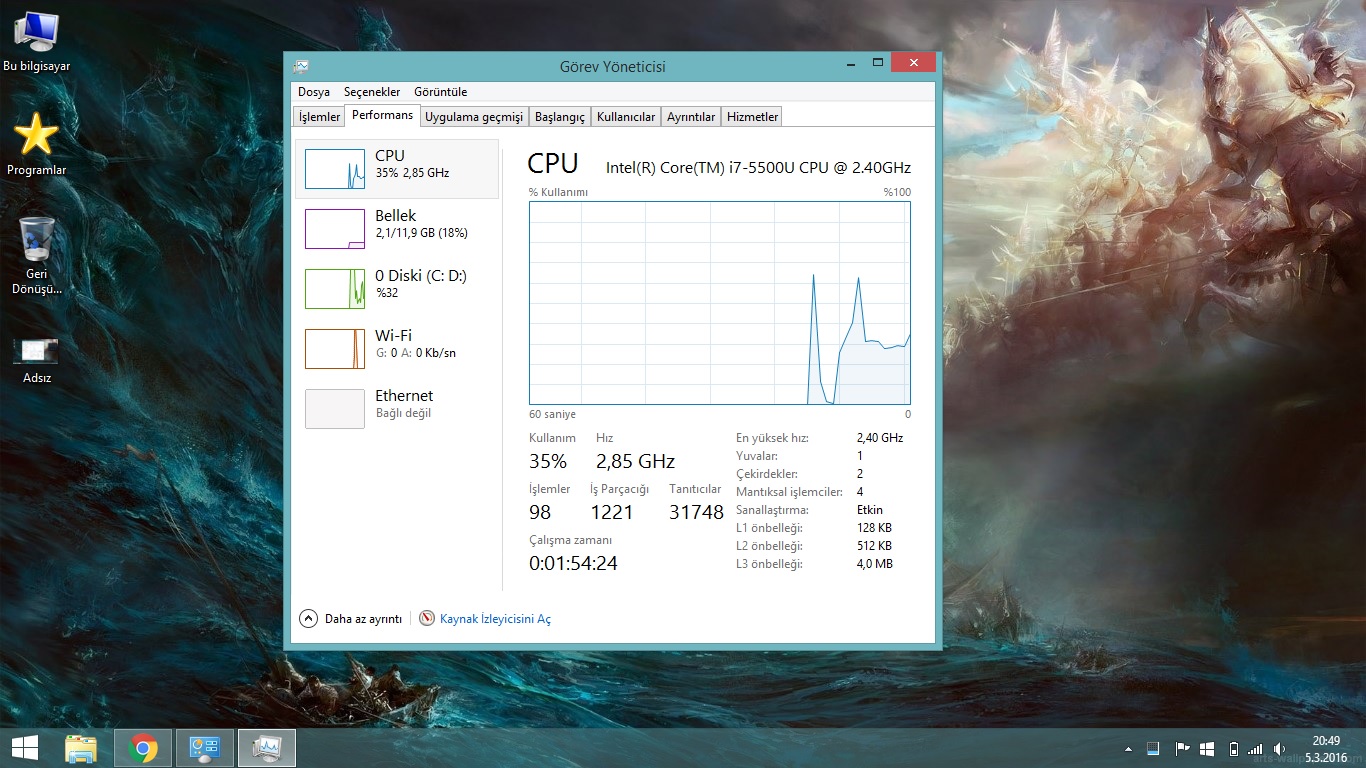Image resolution: width=1366 pixels, height=768 pixels.
Task: Click the uptime value 0:01:54:24
Action: click(x=573, y=564)
